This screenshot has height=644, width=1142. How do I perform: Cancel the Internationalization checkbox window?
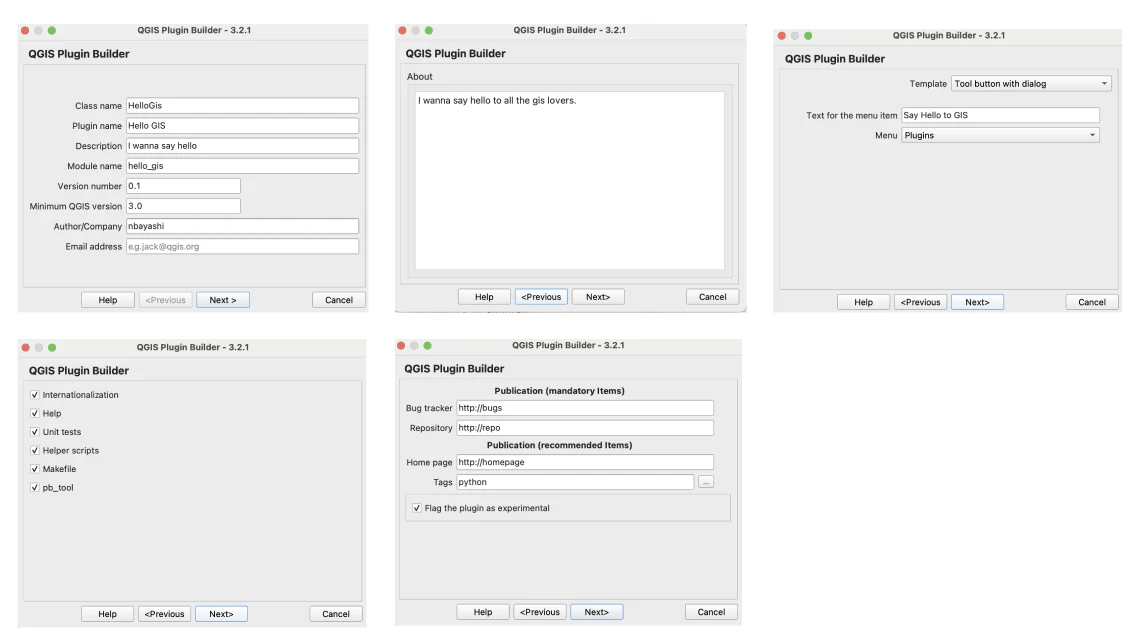point(336,614)
